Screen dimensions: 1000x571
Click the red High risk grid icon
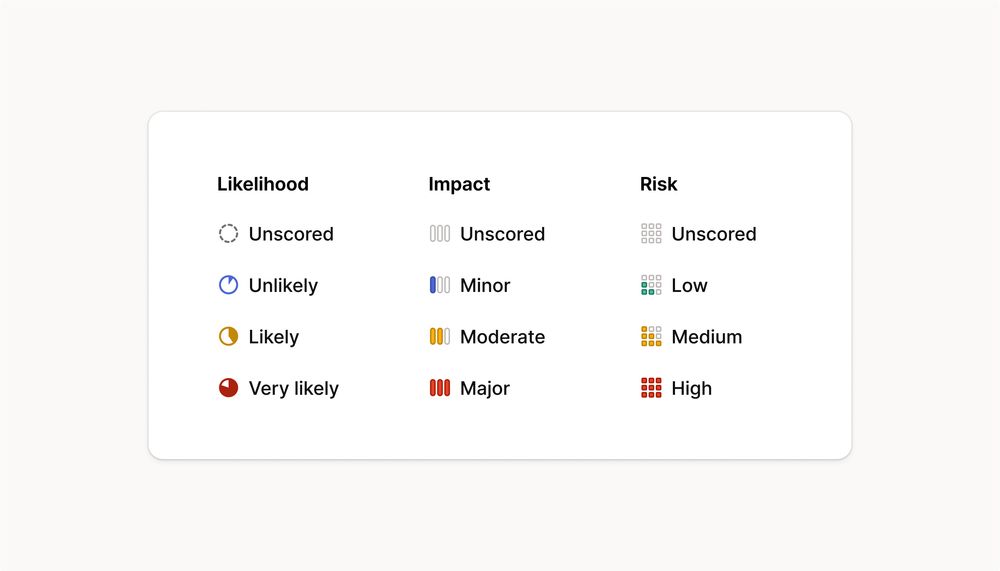coord(651,387)
